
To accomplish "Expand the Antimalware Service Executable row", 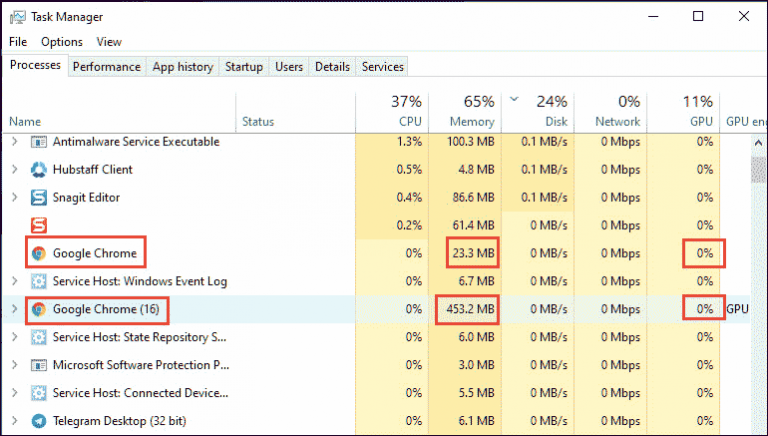I will pyautogui.click(x=15, y=142).
